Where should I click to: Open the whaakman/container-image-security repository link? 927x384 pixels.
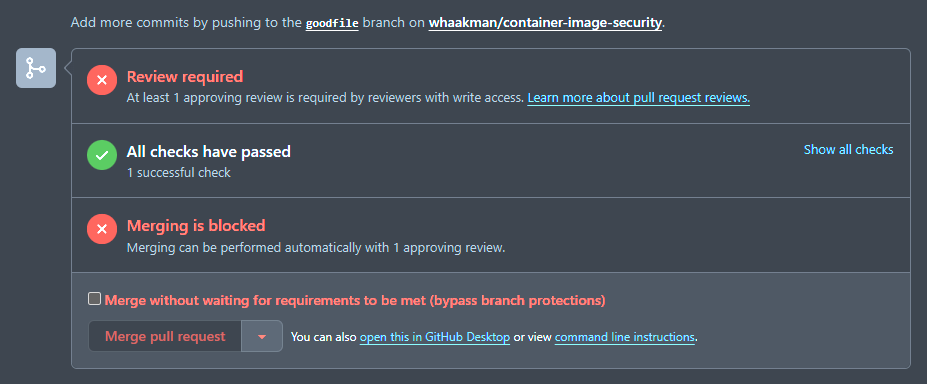[x=545, y=24]
